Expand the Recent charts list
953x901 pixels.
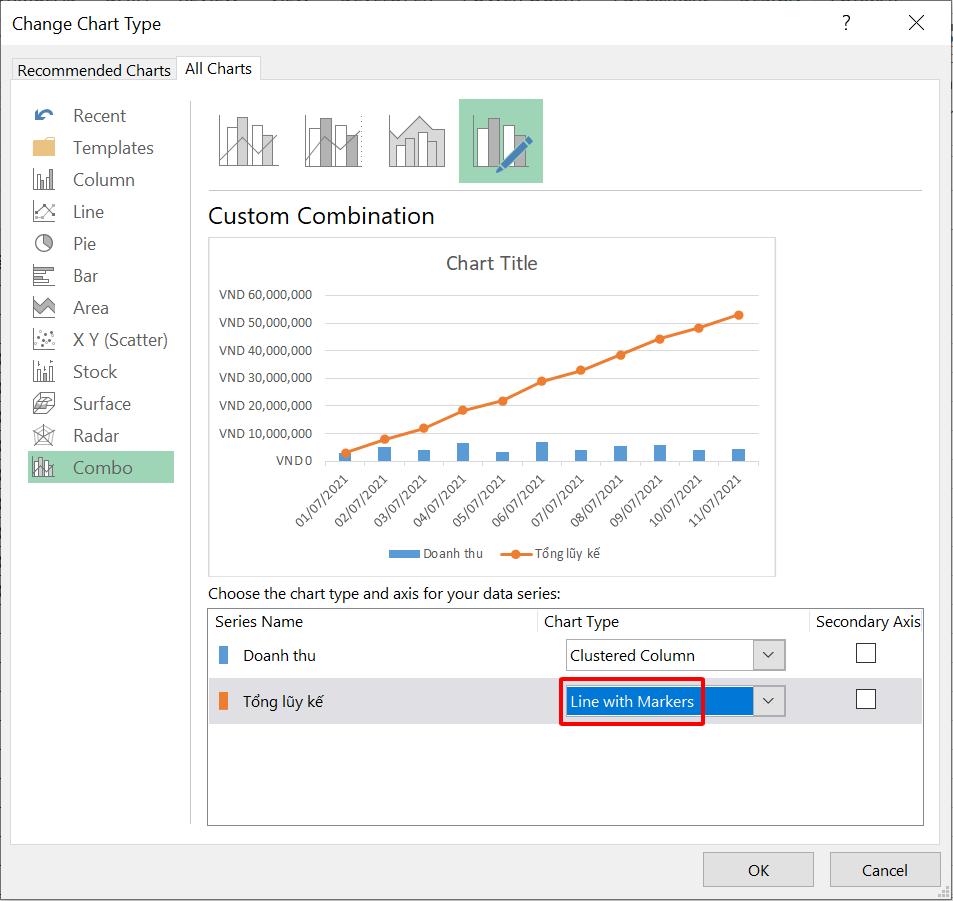(99, 115)
